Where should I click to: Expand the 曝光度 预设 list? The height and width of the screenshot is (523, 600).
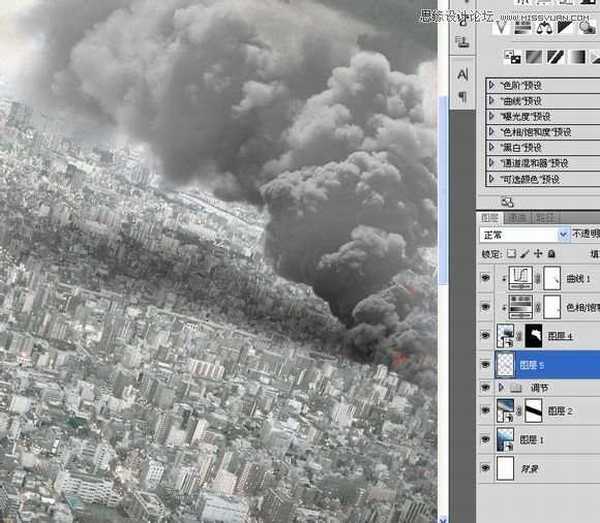pyautogui.click(x=492, y=116)
